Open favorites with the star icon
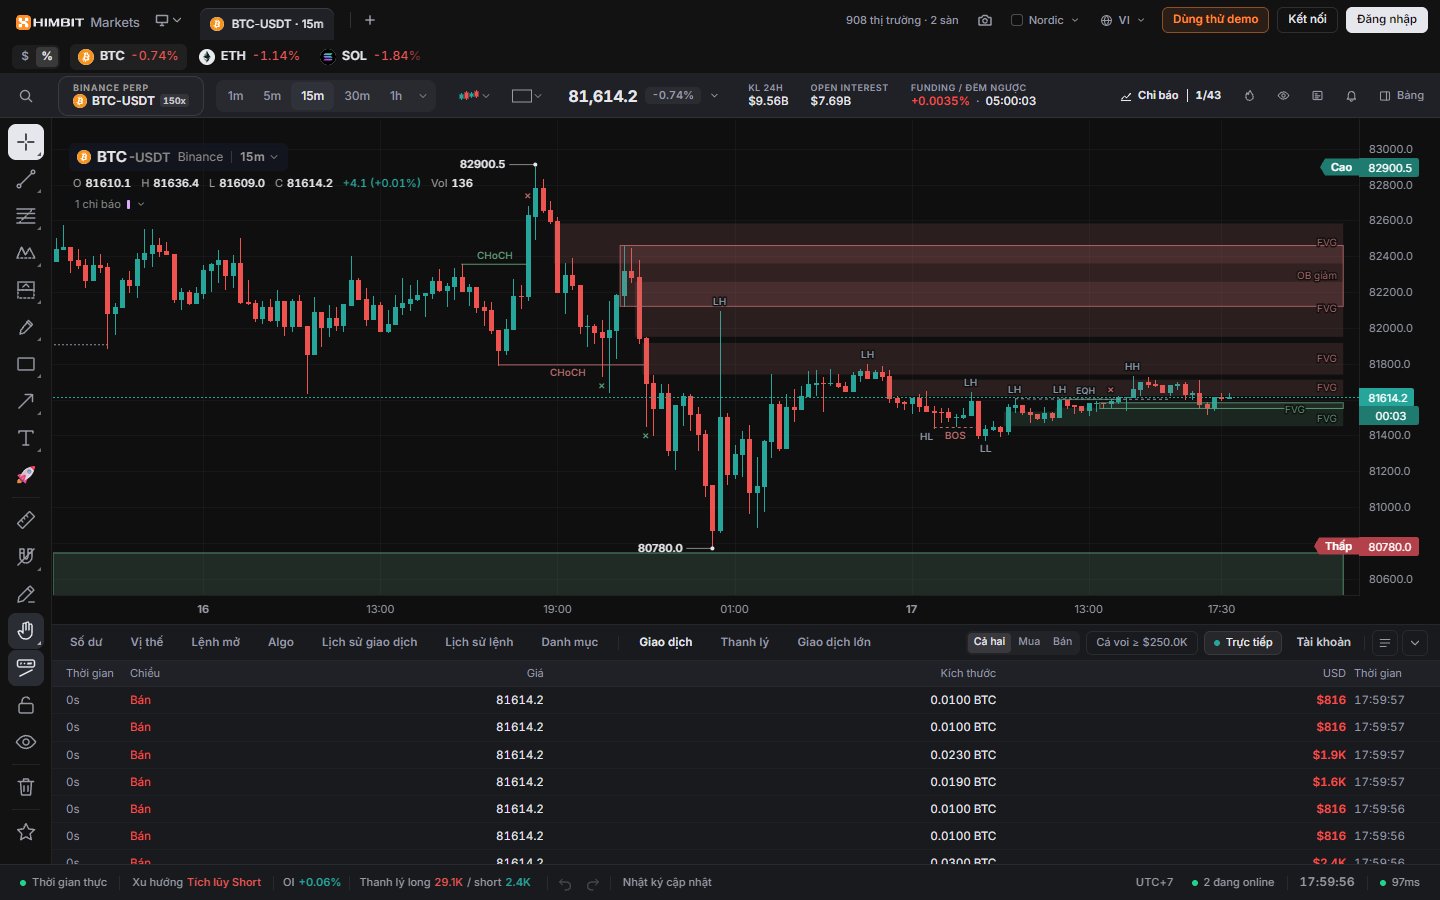 [26, 832]
